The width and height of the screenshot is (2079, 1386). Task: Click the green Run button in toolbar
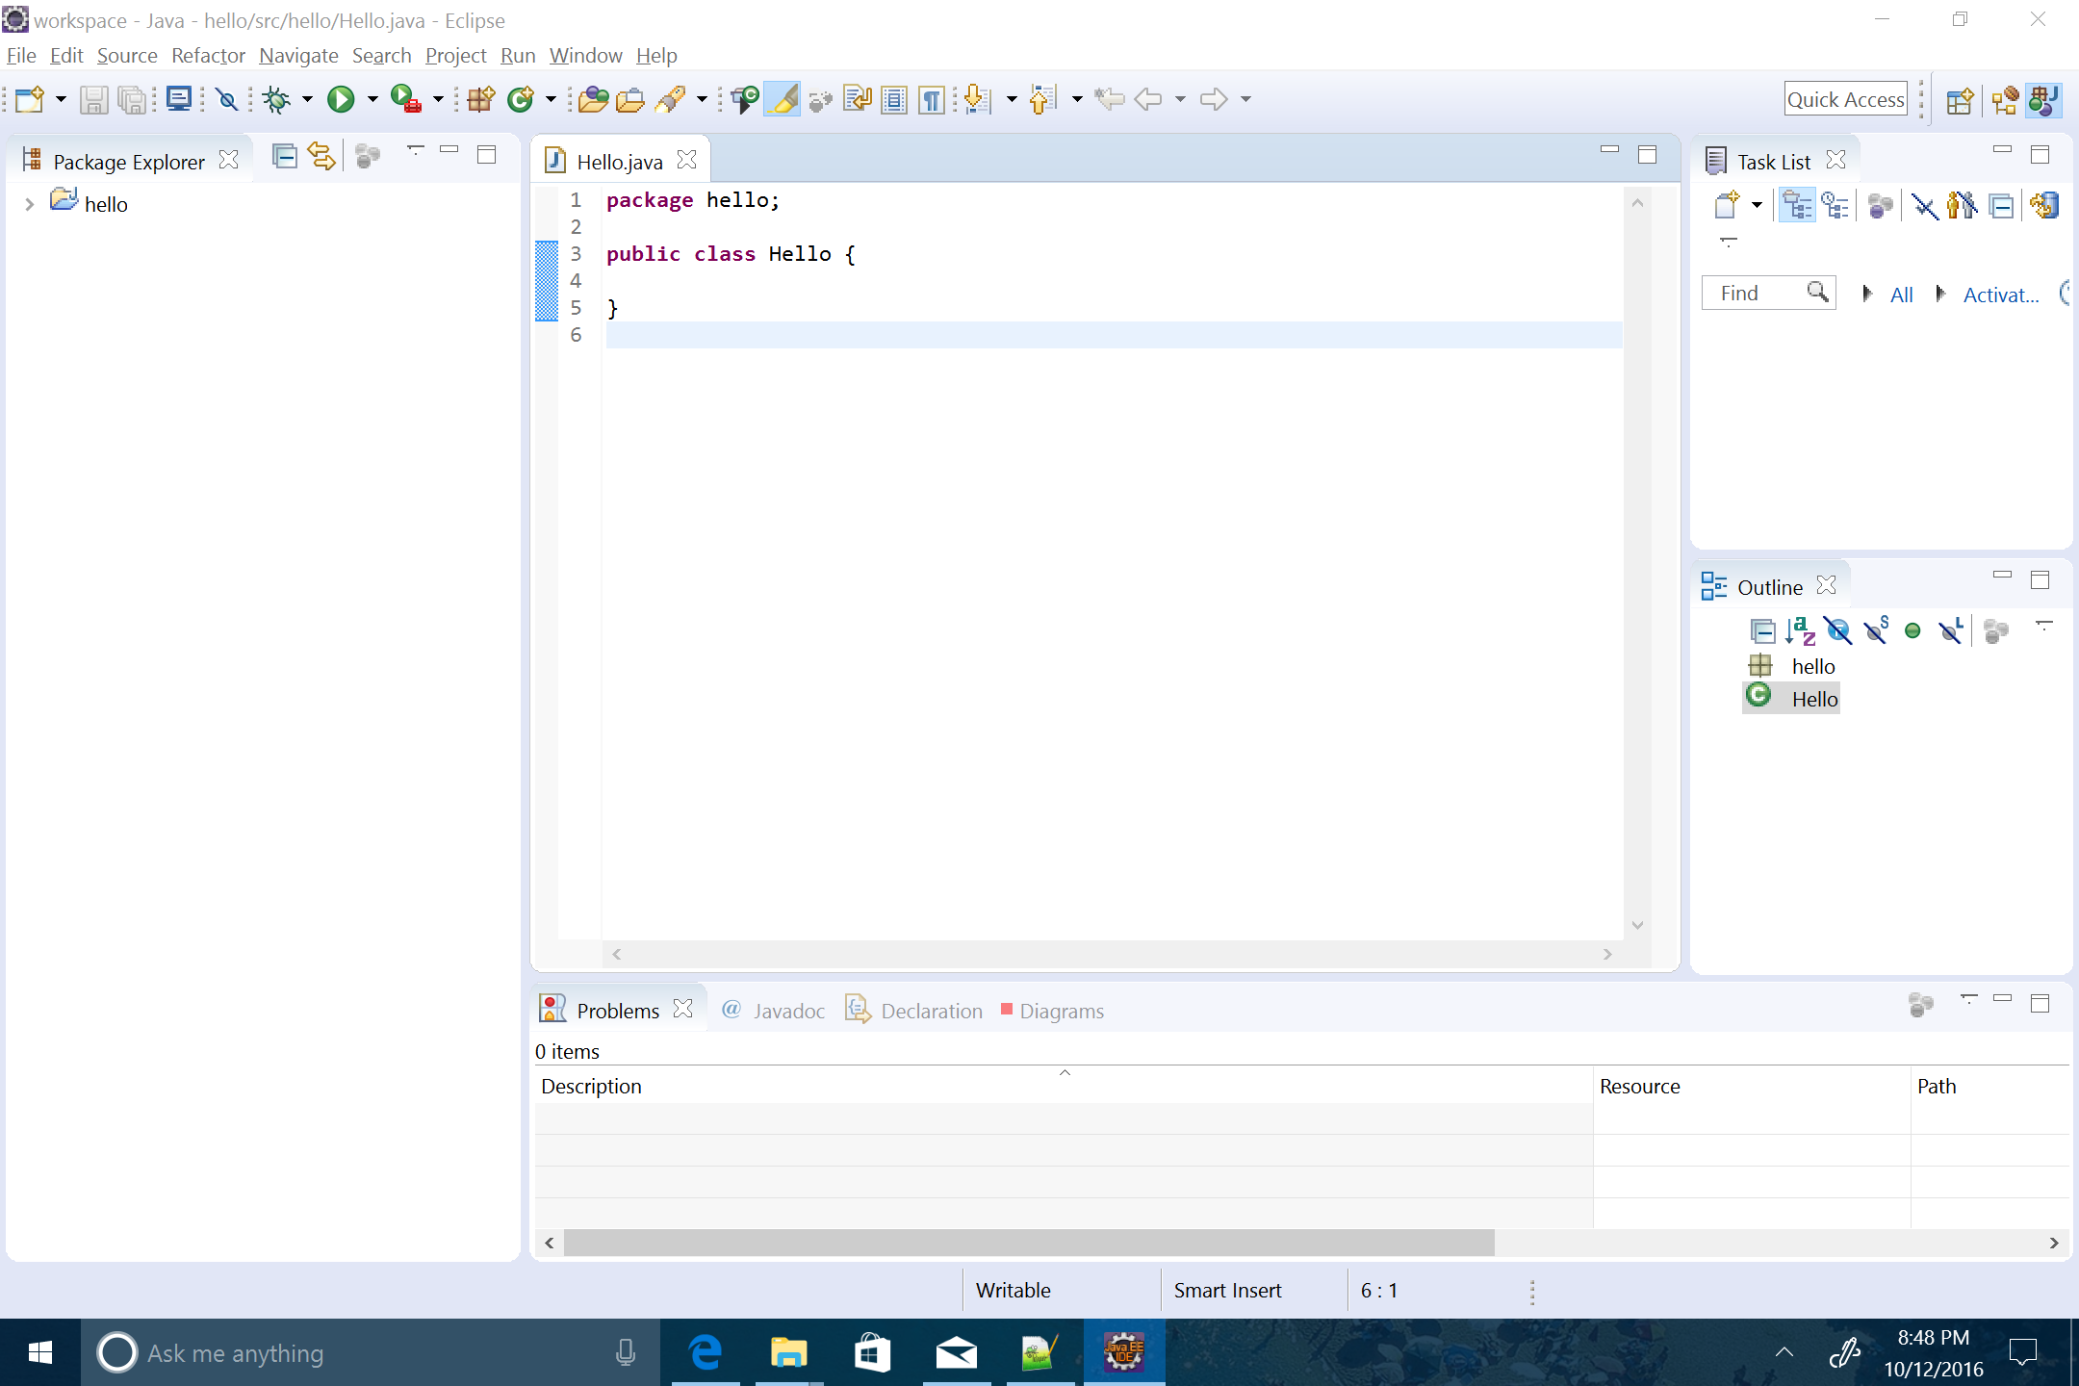click(x=341, y=98)
